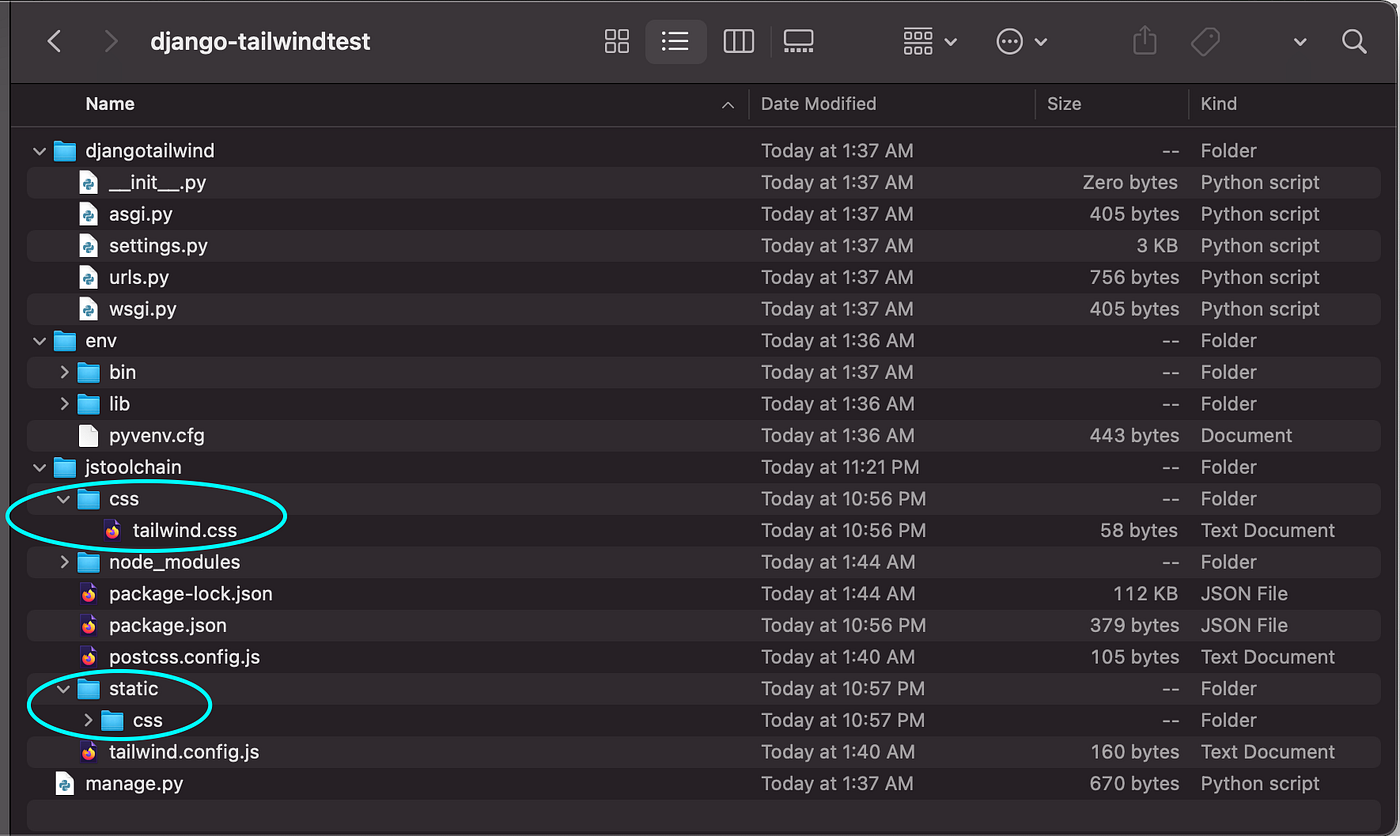Image resolution: width=1400 pixels, height=836 pixels.
Task: Click the Tags toolbar icon
Action: (1205, 41)
